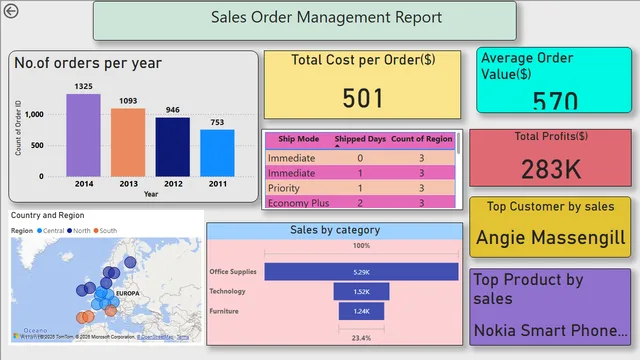Image resolution: width=640 pixels, height=360 pixels.
Task: Click the 23.4% funnel label
Action: 361,338
